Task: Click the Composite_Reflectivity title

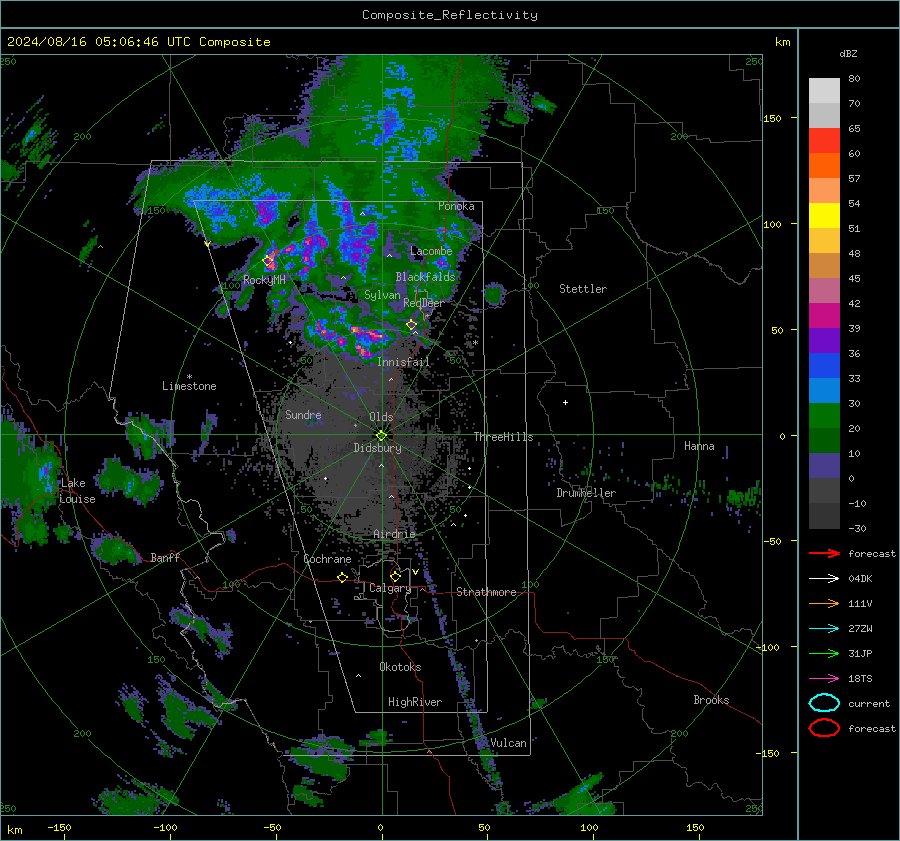Action: pyautogui.click(x=449, y=15)
